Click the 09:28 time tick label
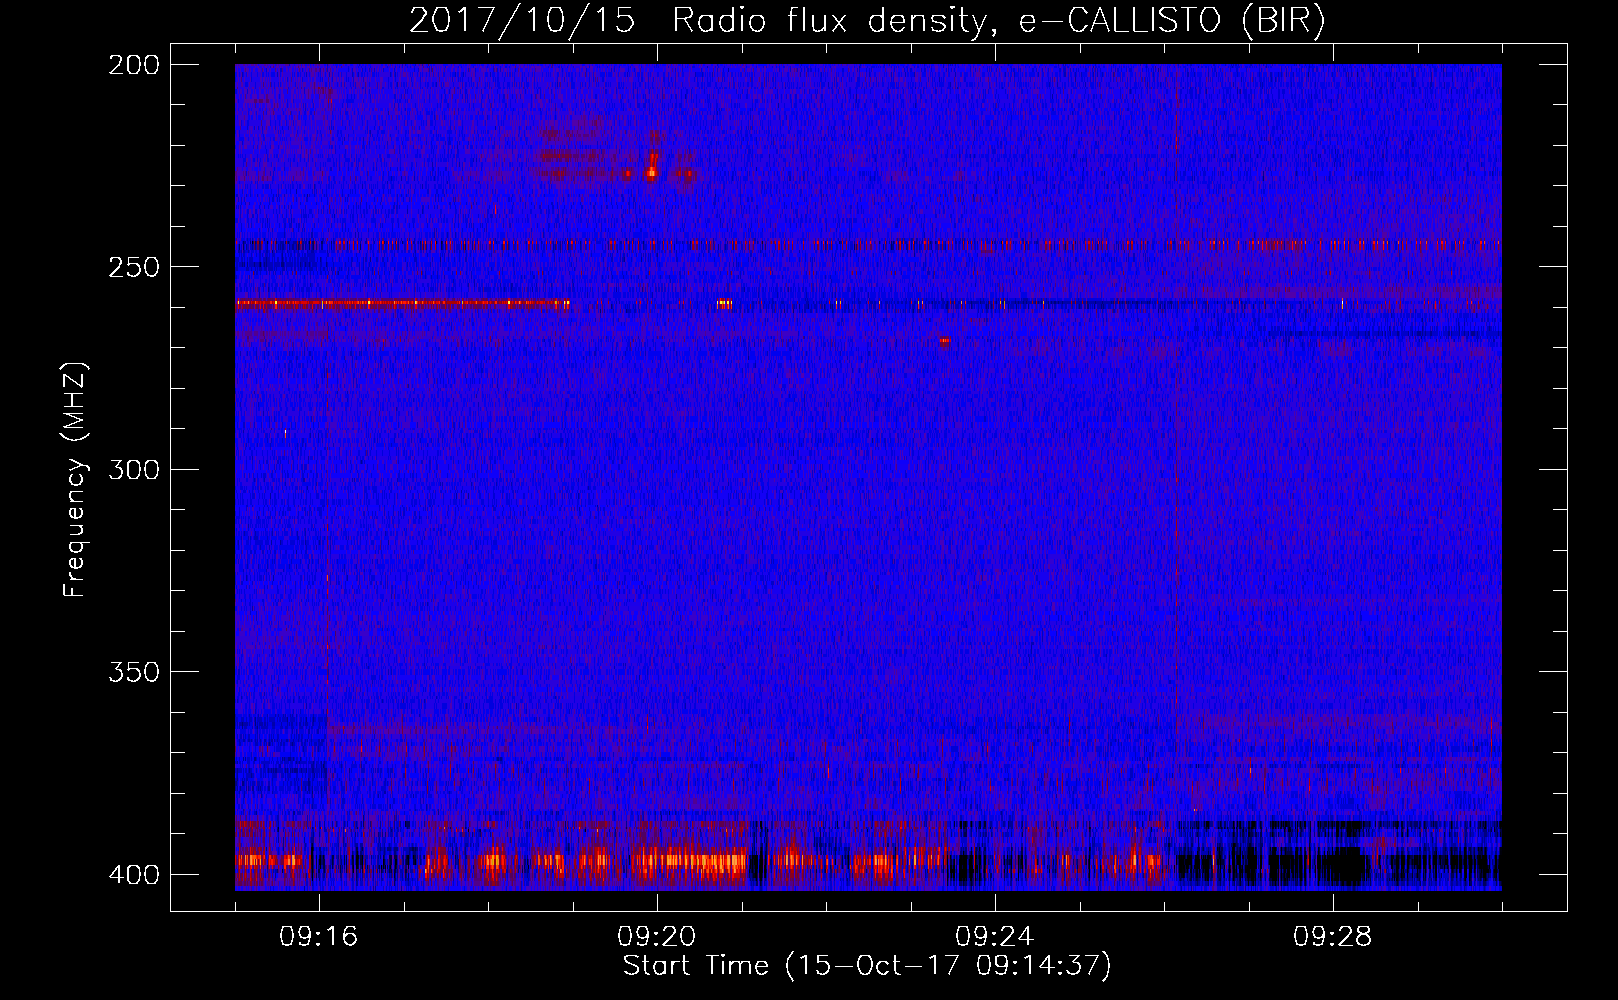Viewport: 1618px width, 1000px height. [1333, 936]
